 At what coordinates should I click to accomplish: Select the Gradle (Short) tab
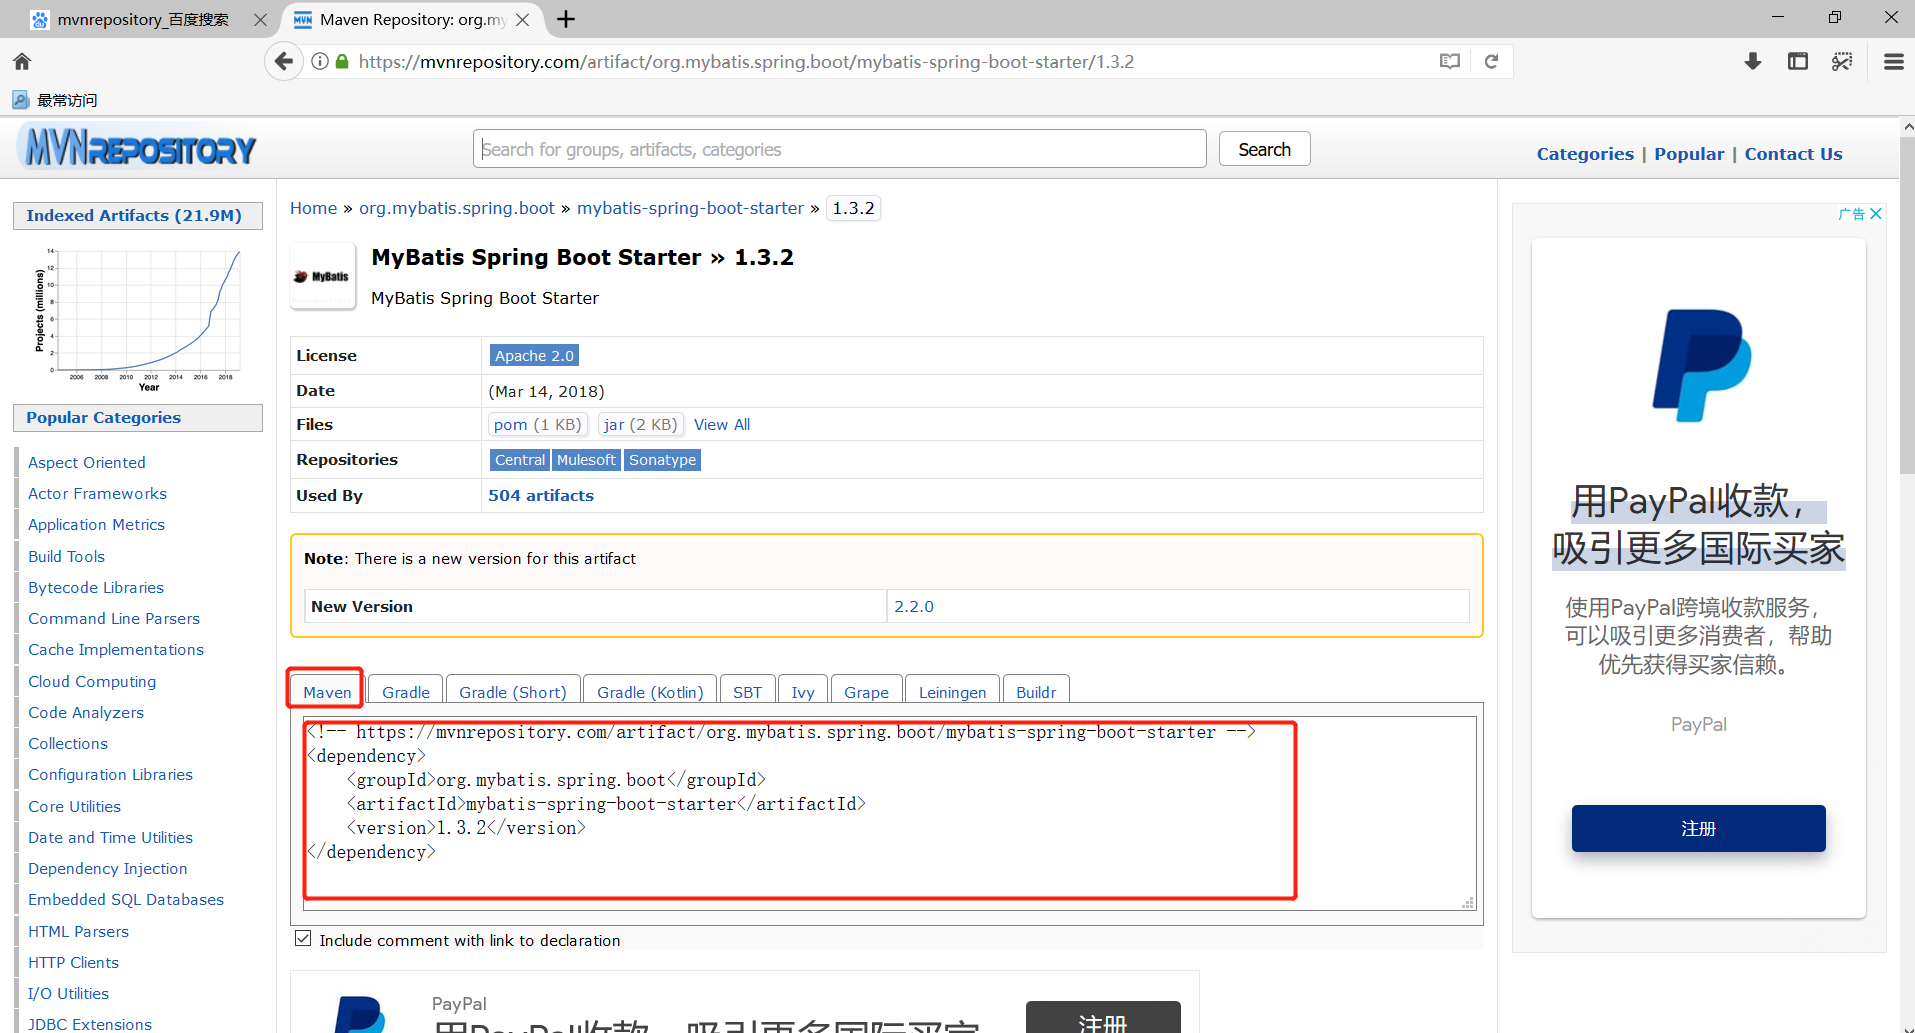coord(513,692)
